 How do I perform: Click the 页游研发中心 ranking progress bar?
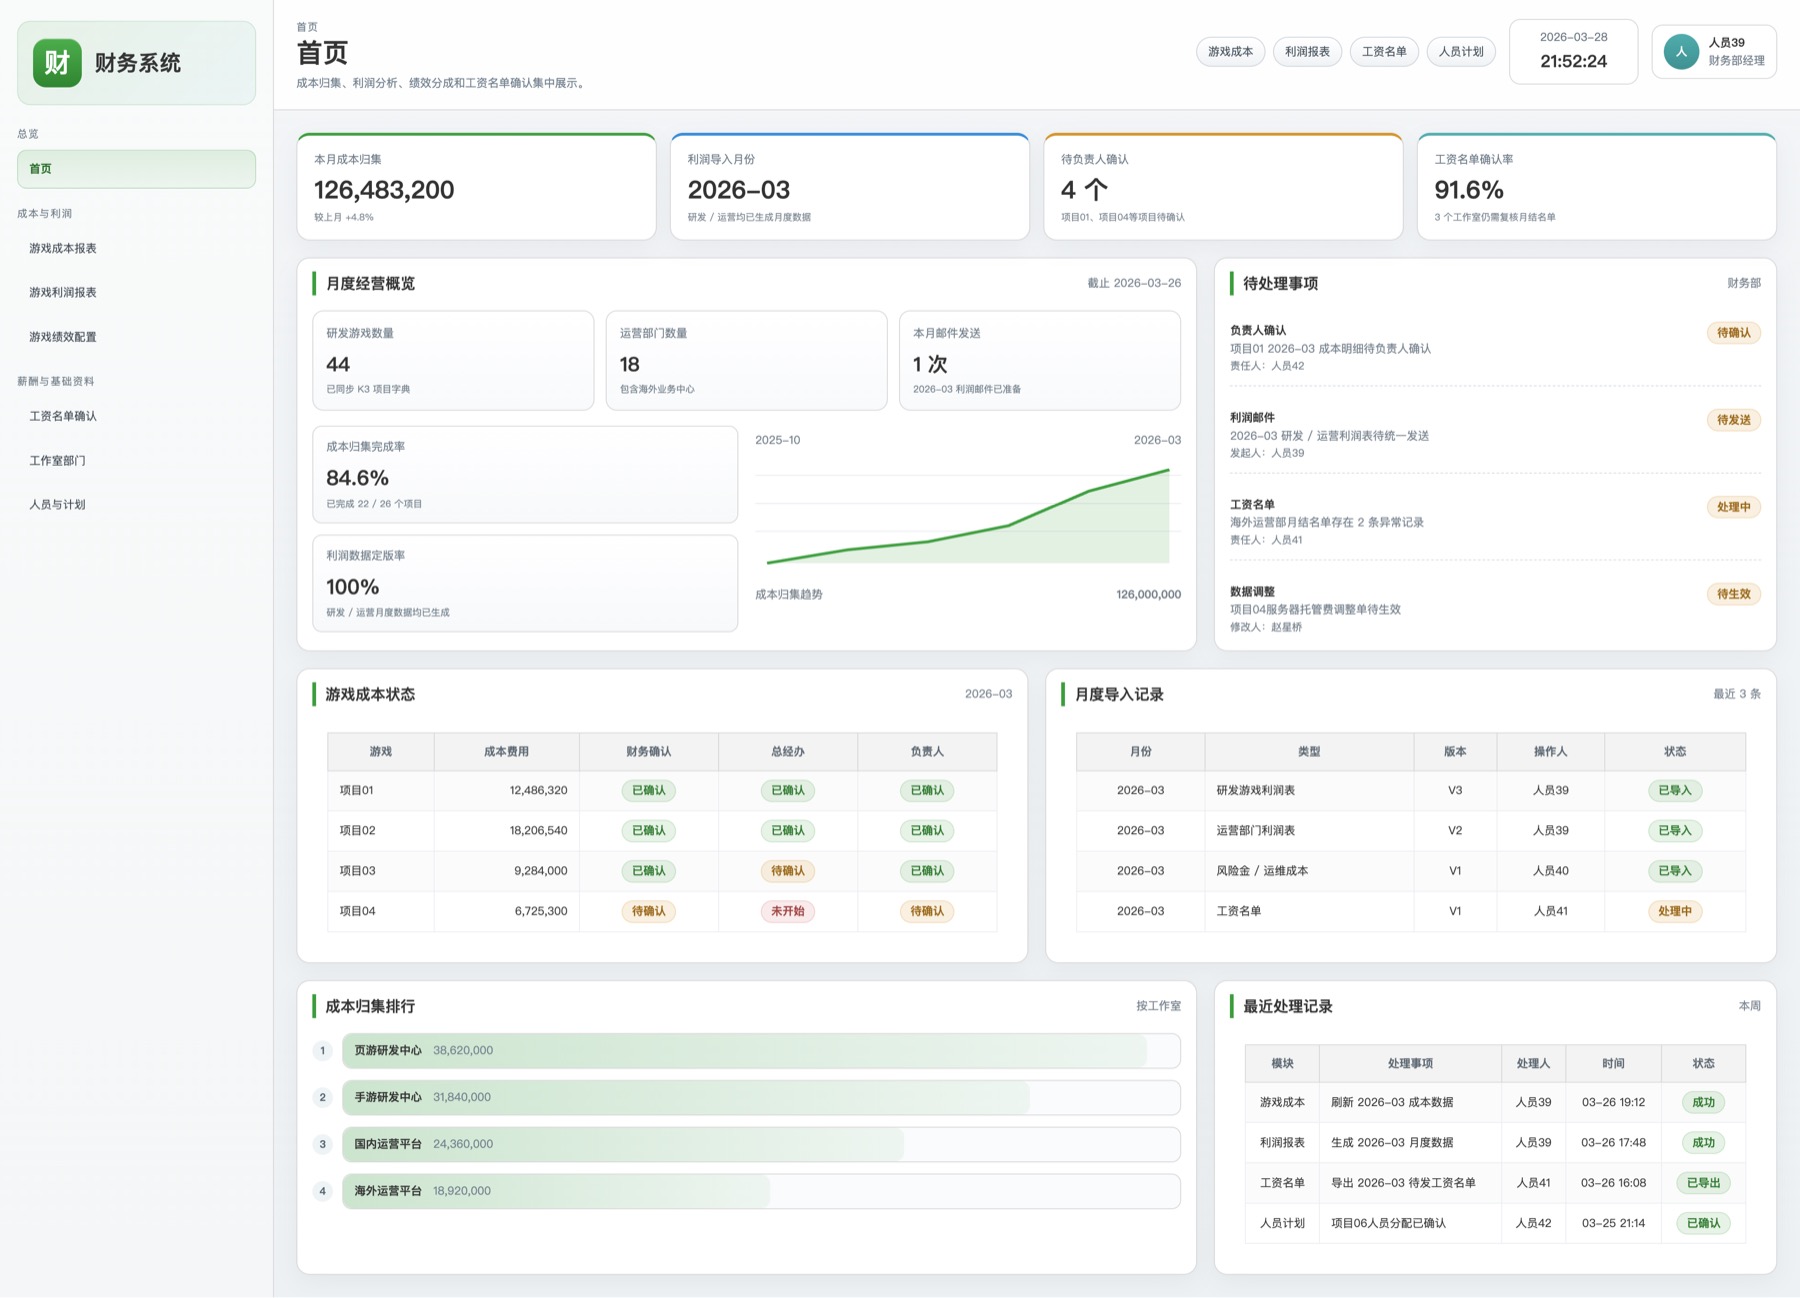point(760,1051)
